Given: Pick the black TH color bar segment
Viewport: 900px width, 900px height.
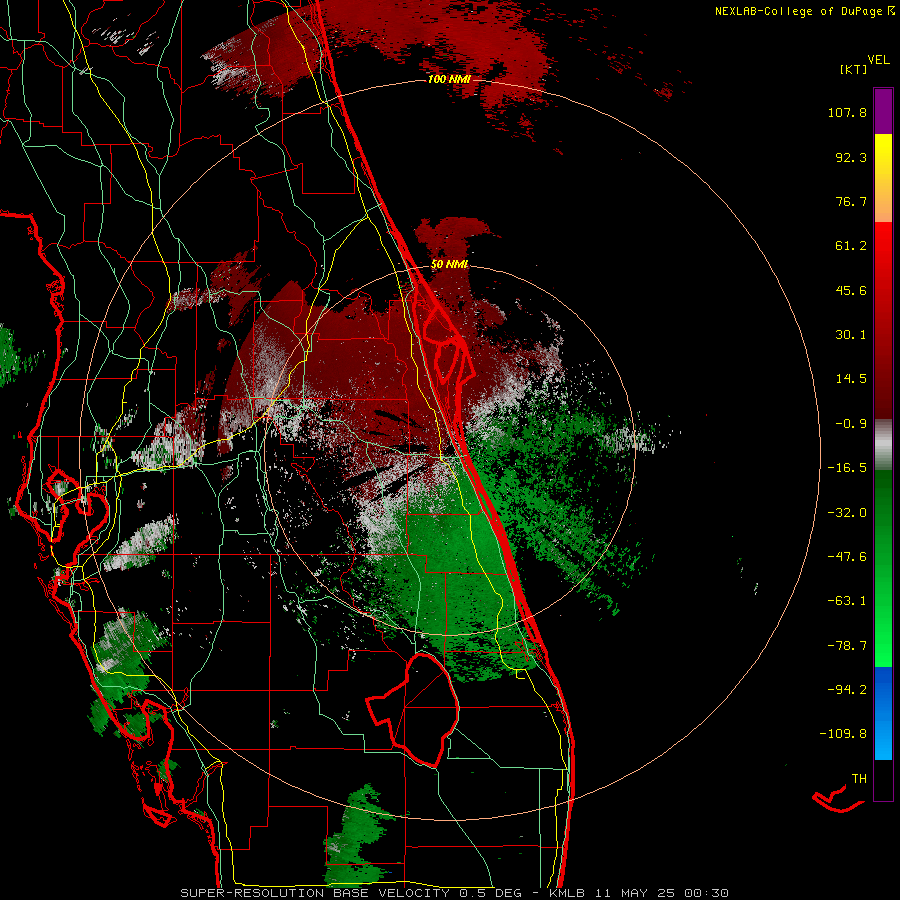Looking at the screenshot, I should click(x=883, y=780).
